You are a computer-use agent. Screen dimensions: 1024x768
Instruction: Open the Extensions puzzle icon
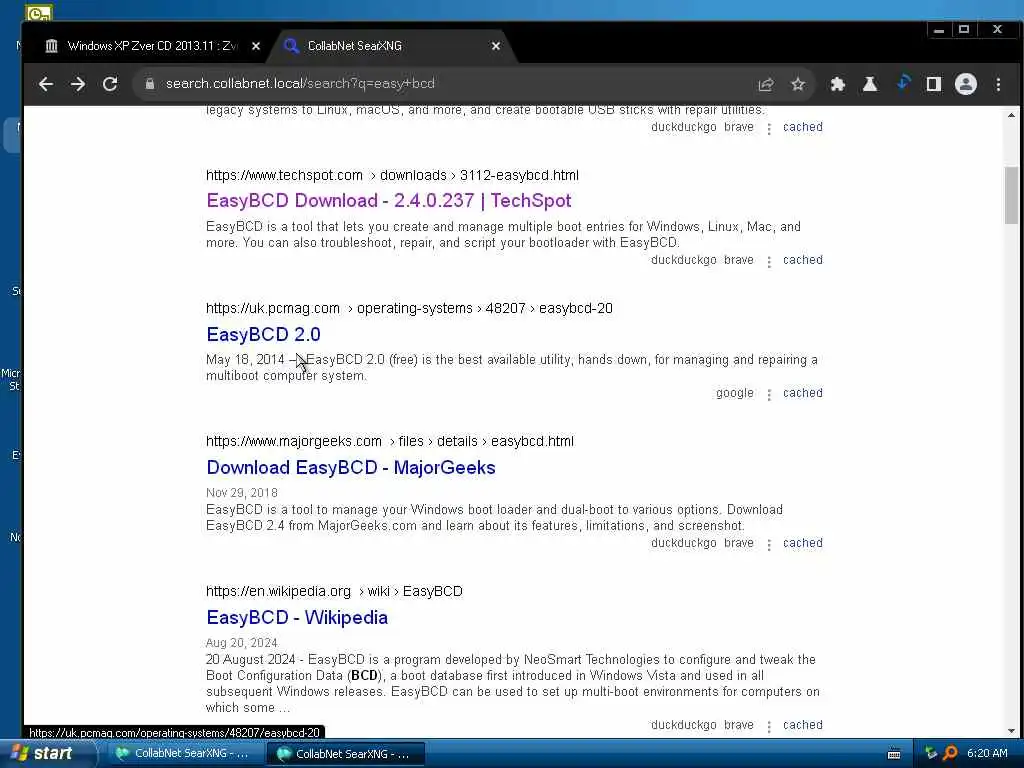click(x=837, y=84)
